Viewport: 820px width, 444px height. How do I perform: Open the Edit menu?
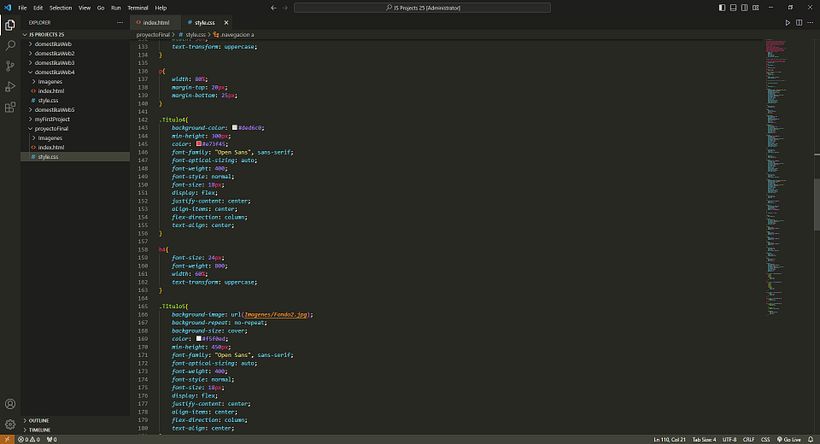[38, 8]
